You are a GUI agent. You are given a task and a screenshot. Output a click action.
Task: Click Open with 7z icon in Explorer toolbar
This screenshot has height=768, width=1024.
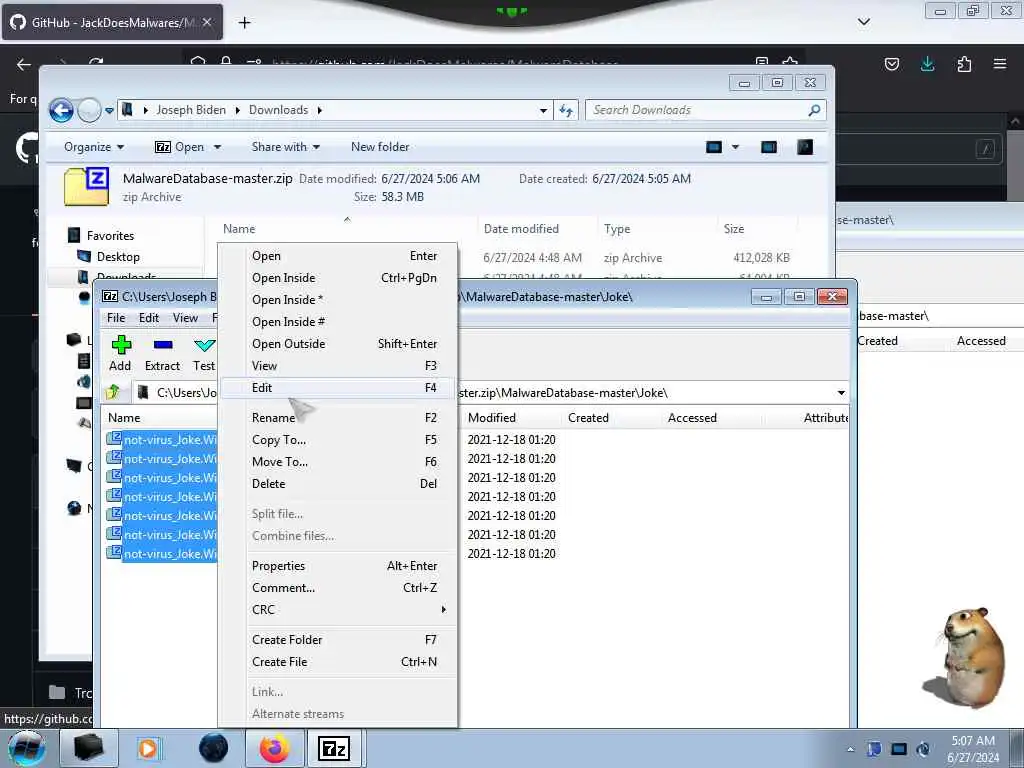pyautogui.click(x=180, y=147)
